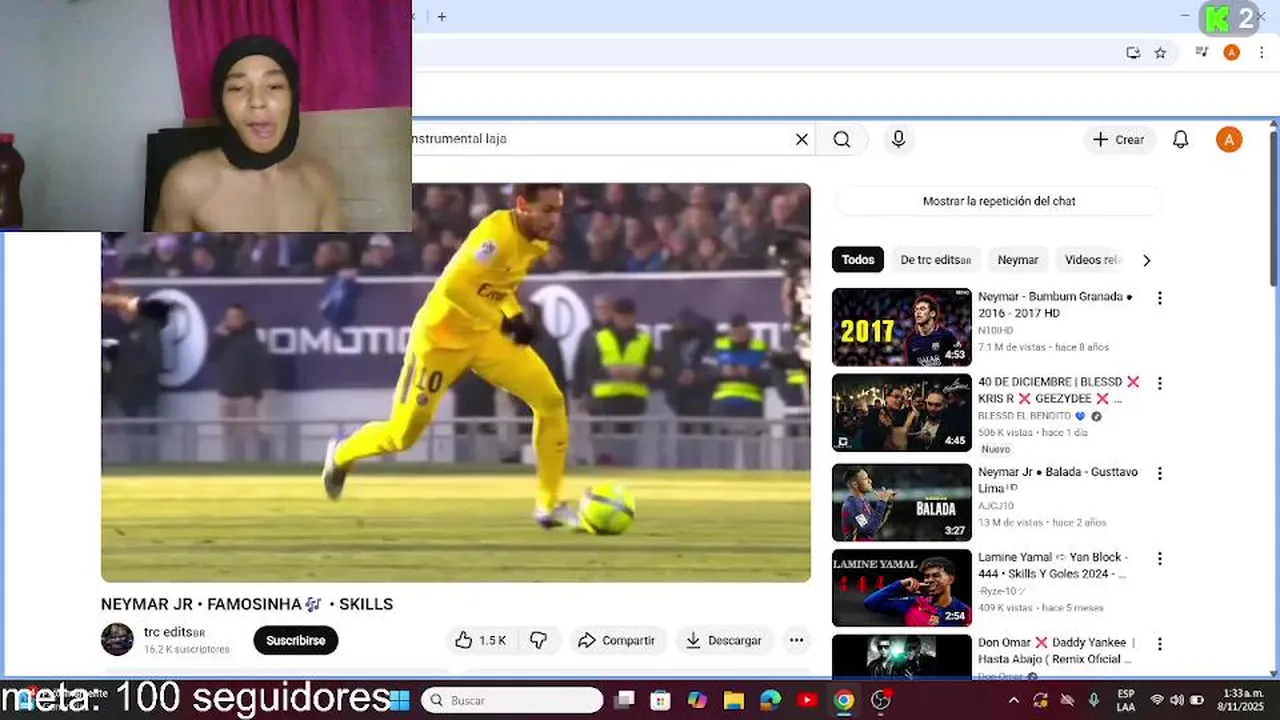The height and width of the screenshot is (720, 1280).
Task: Like the Neymar Jr Famosinha video
Action: (481, 640)
